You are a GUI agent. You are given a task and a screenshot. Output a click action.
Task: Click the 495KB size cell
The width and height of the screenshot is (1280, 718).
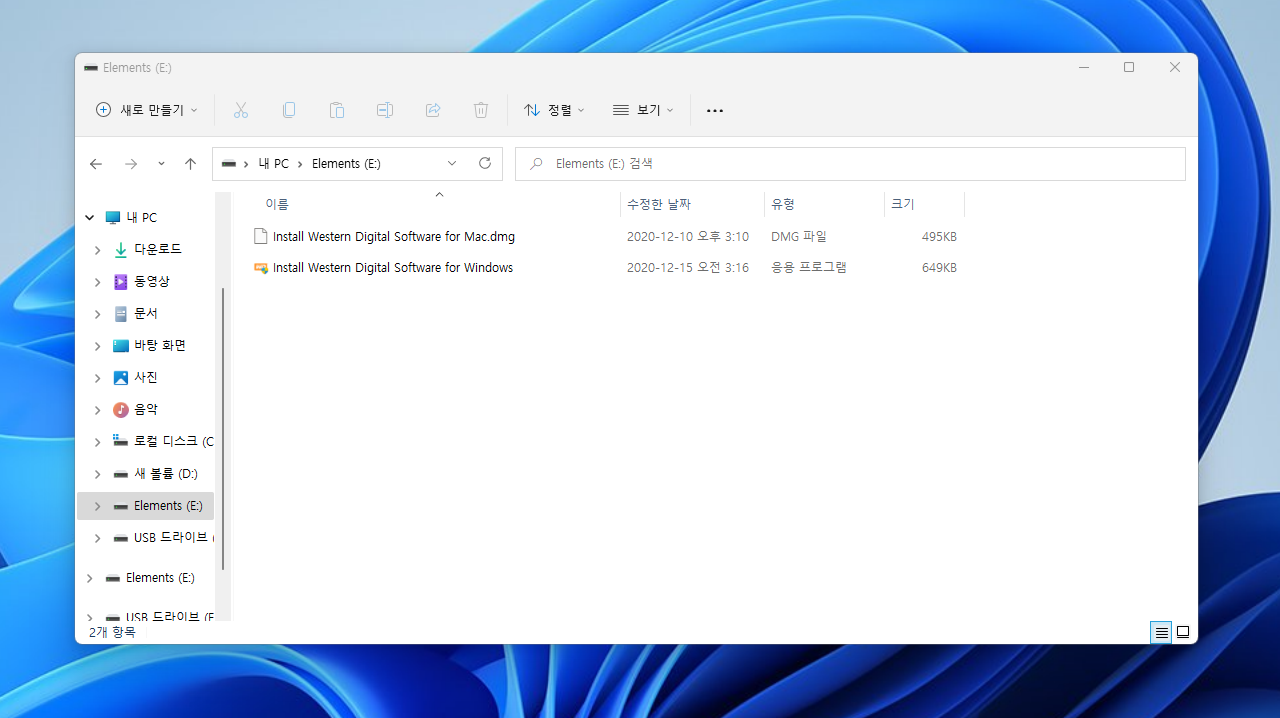pyautogui.click(x=939, y=237)
